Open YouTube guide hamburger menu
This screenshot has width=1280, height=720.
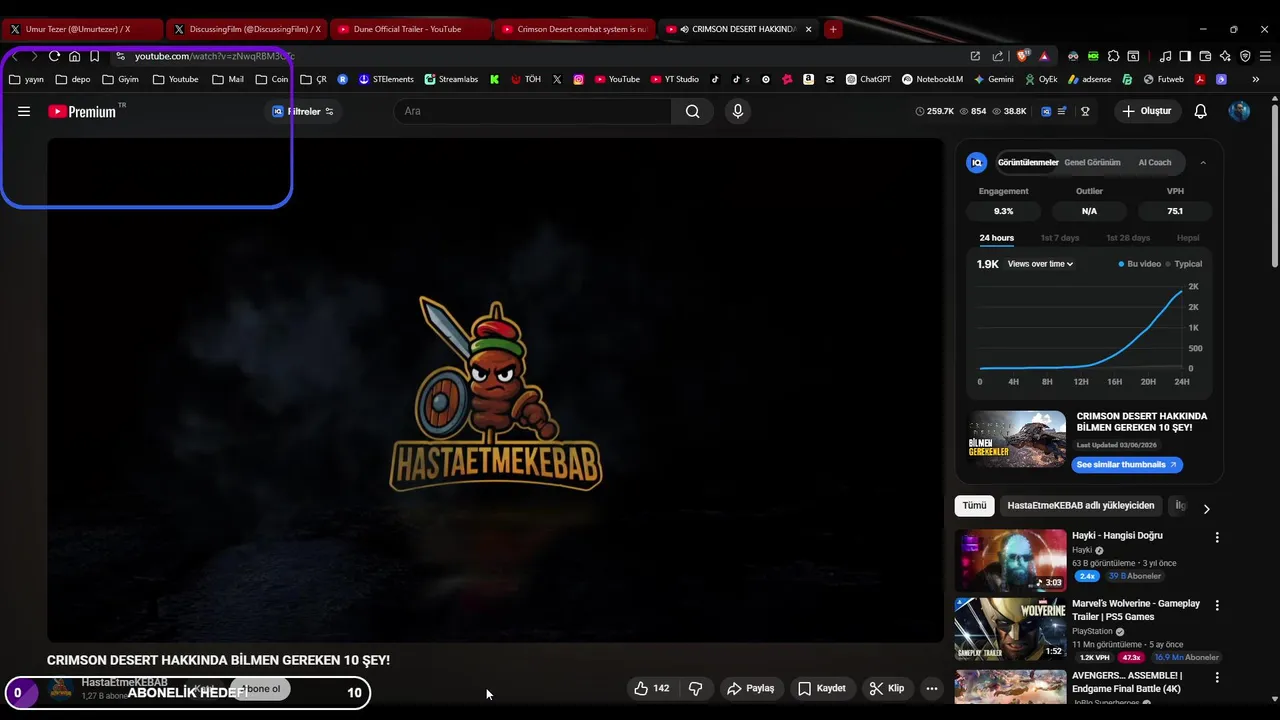[x=24, y=111]
